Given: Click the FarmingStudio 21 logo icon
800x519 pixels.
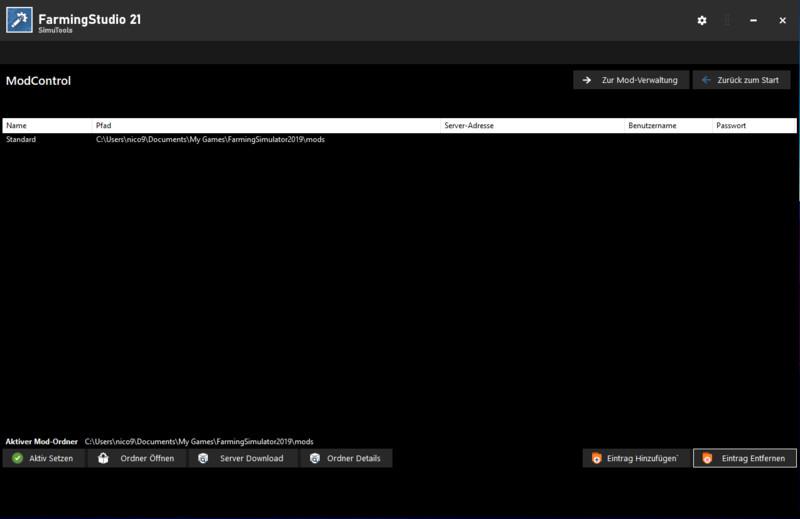Looking at the screenshot, I should click(x=19, y=21).
